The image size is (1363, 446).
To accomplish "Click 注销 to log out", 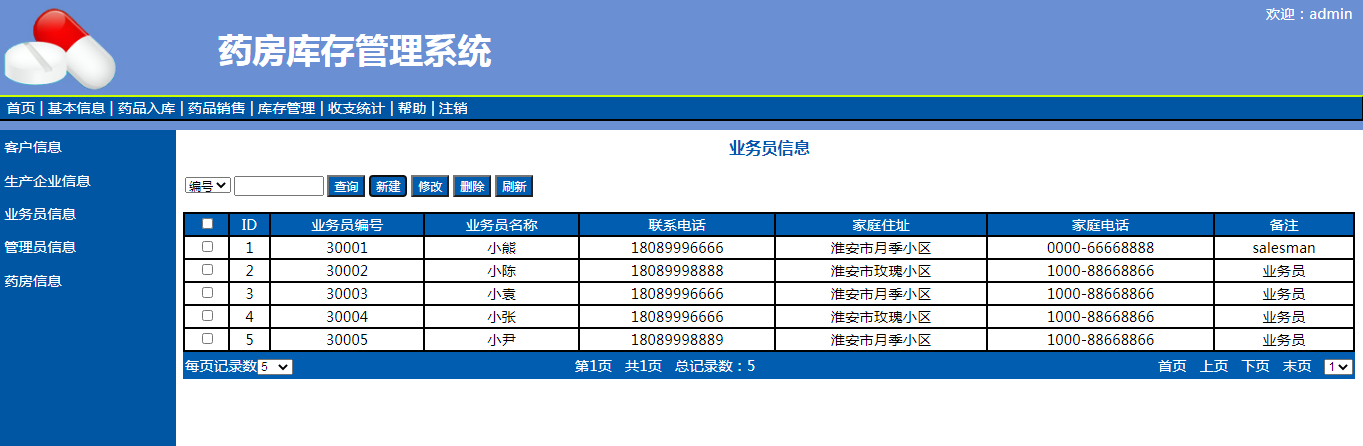I will click(453, 108).
